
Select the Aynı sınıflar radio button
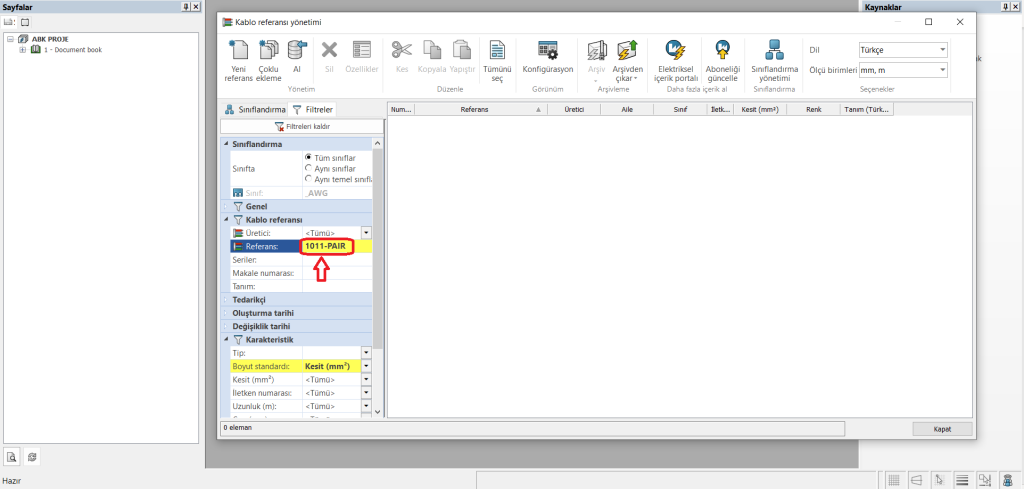coord(308,168)
